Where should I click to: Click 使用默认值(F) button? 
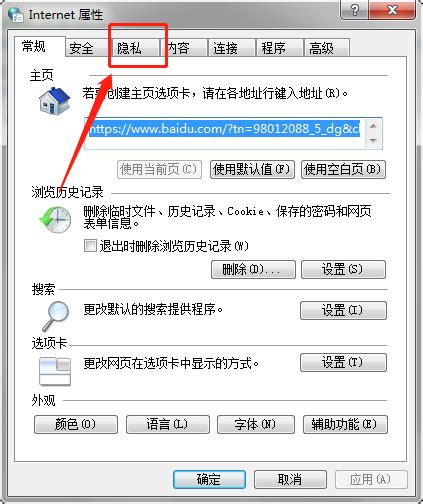coord(252,170)
